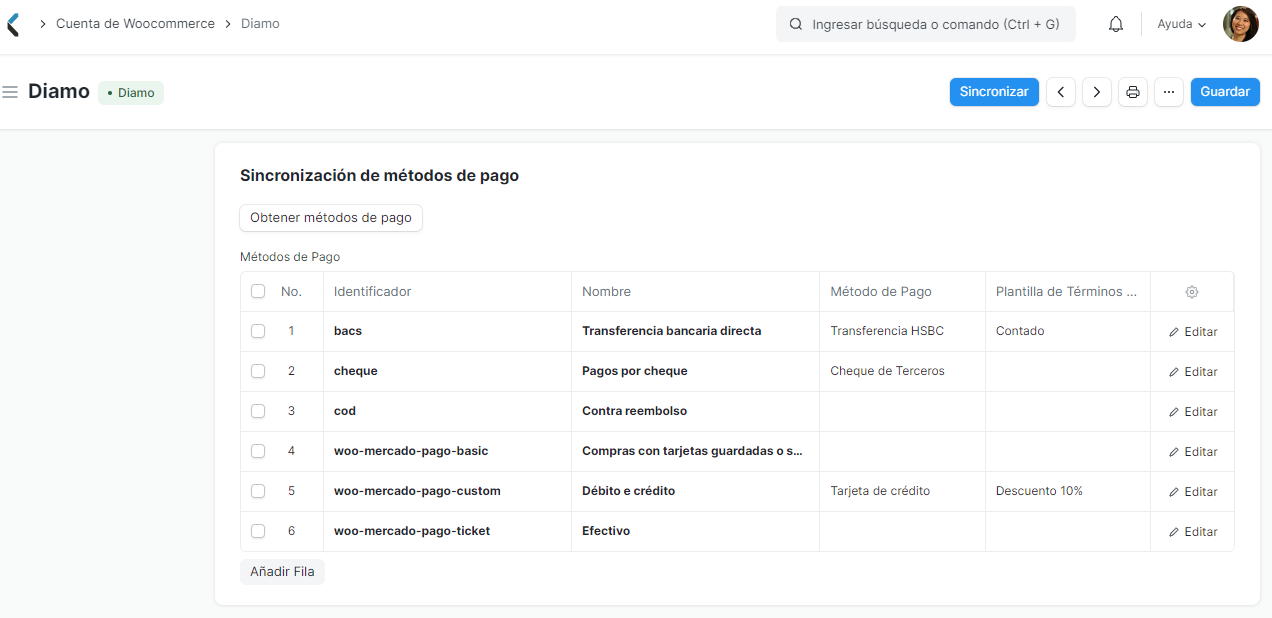
Task: Check the checkbox for the bacs row
Action: pyautogui.click(x=258, y=331)
